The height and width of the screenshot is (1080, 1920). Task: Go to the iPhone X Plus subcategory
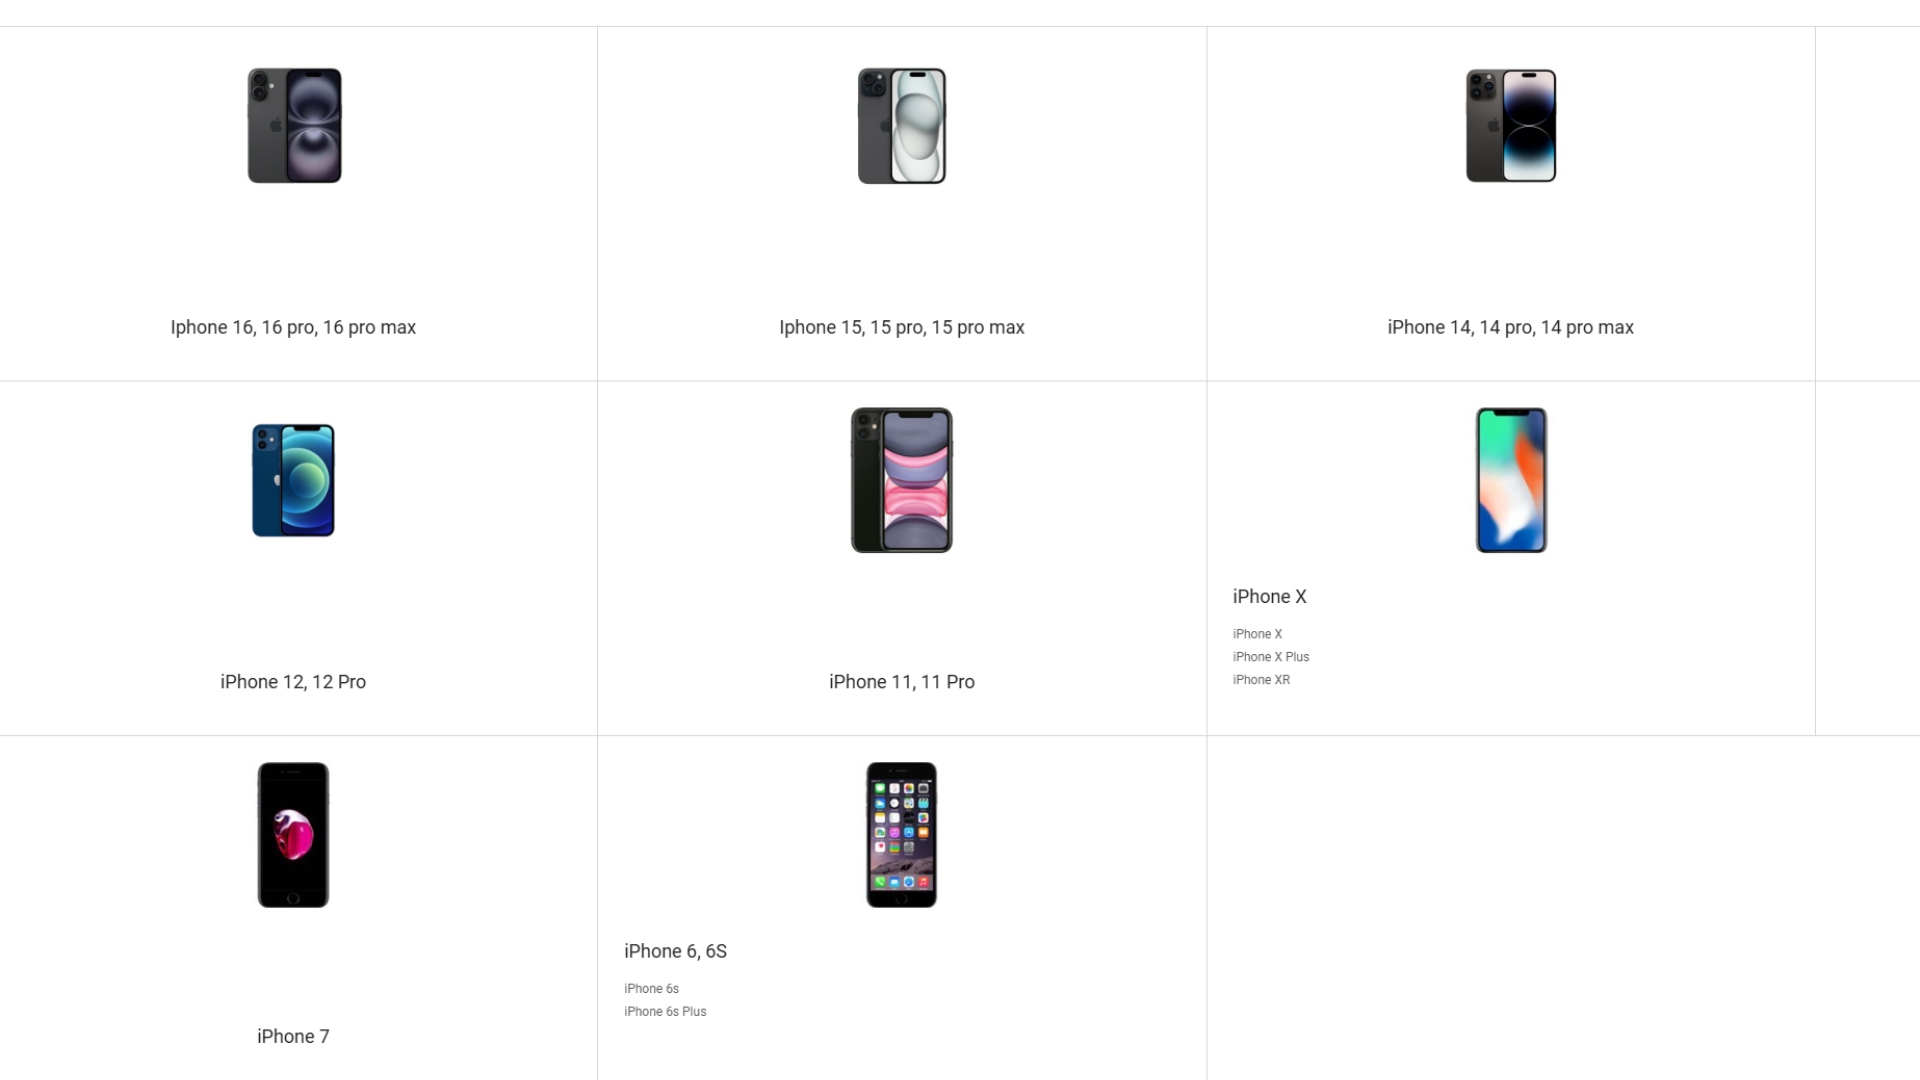(x=1271, y=657)
